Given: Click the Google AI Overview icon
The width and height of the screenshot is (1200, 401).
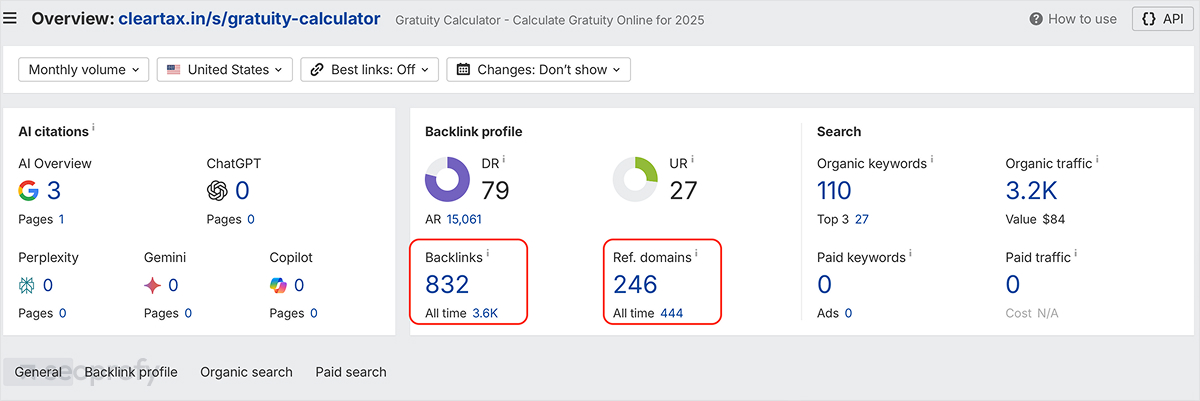Looking at the screenshot, I should click(28, 190).
